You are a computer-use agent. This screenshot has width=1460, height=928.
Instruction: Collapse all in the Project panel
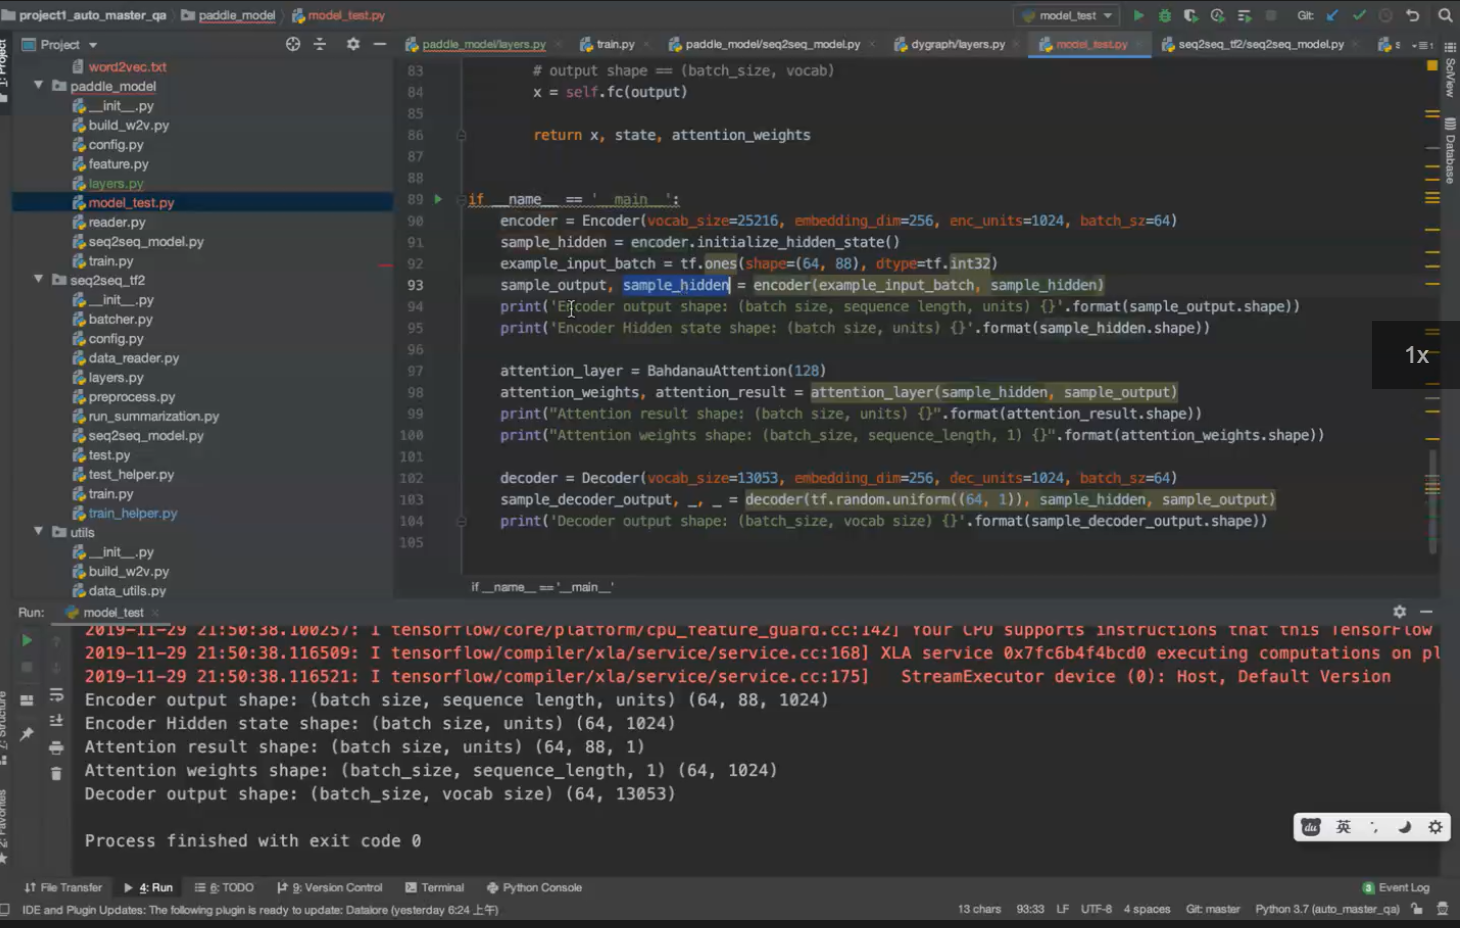pos(320,44)
